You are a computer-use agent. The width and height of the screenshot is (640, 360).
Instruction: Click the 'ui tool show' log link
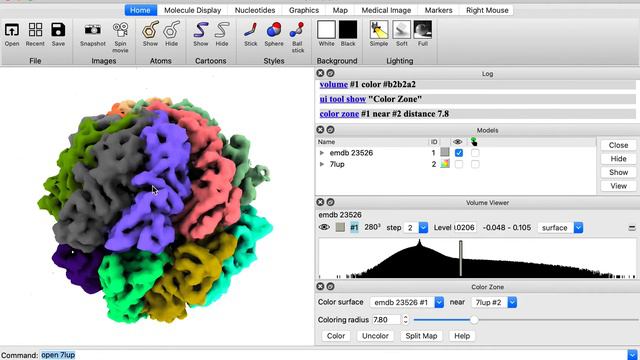pos(342,99)
